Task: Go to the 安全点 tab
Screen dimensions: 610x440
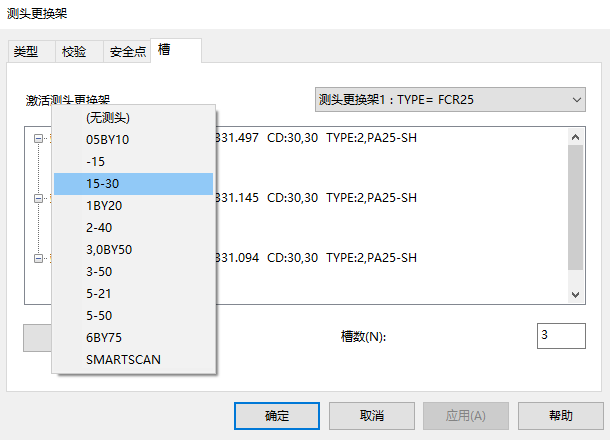Action: [127, 52]
